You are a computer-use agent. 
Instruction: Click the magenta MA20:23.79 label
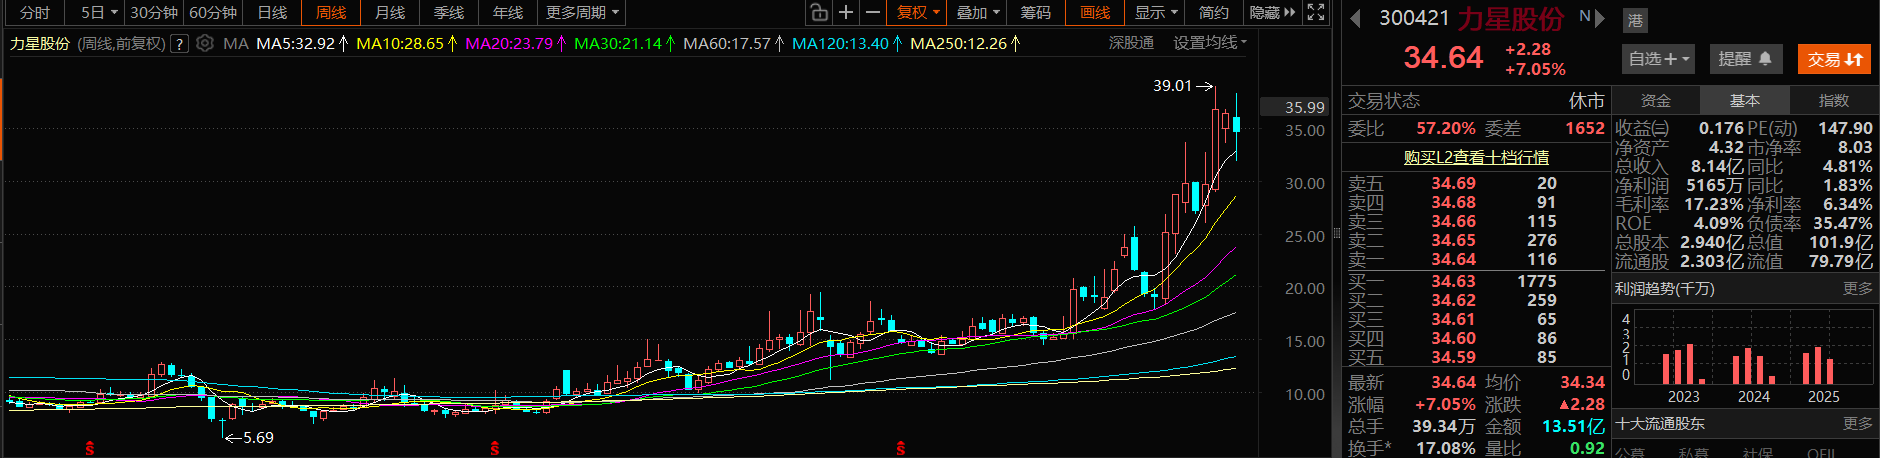pyautogui.click(x=516, y=43)
